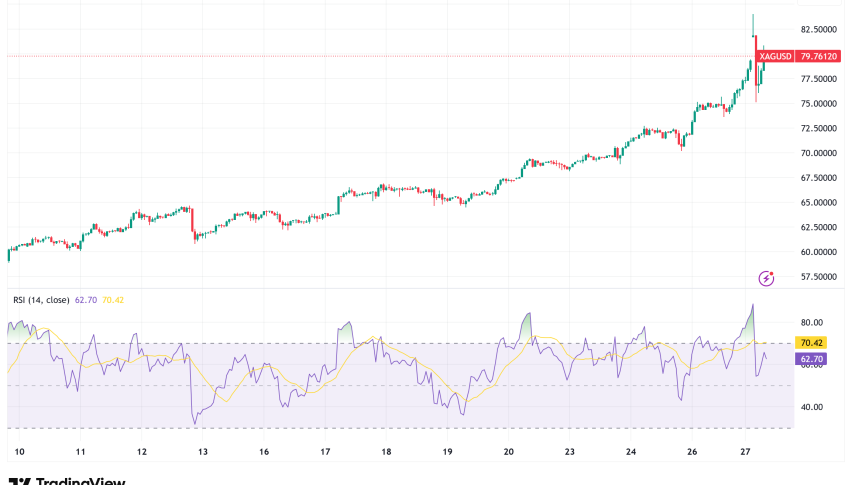Click the orange 70.42 RSI legend value

coord(111,299)
